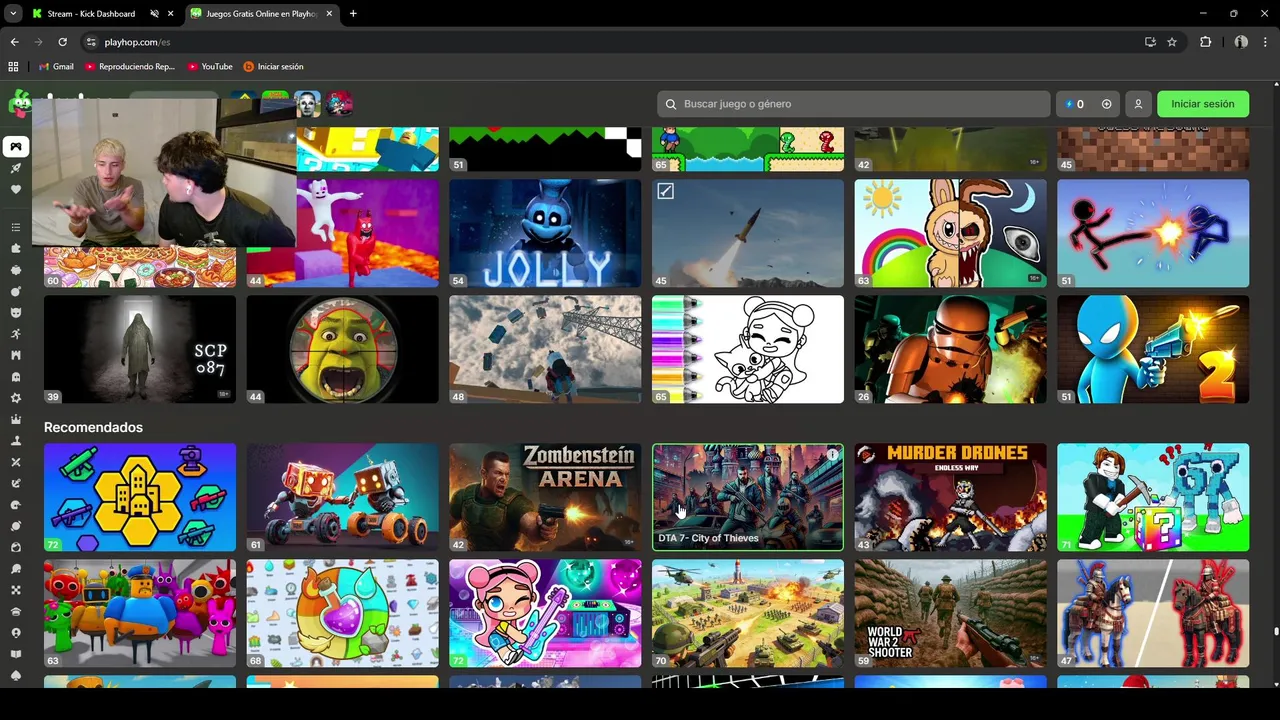Click the plus icon beside the points counter

click(x=1106, y=104)
